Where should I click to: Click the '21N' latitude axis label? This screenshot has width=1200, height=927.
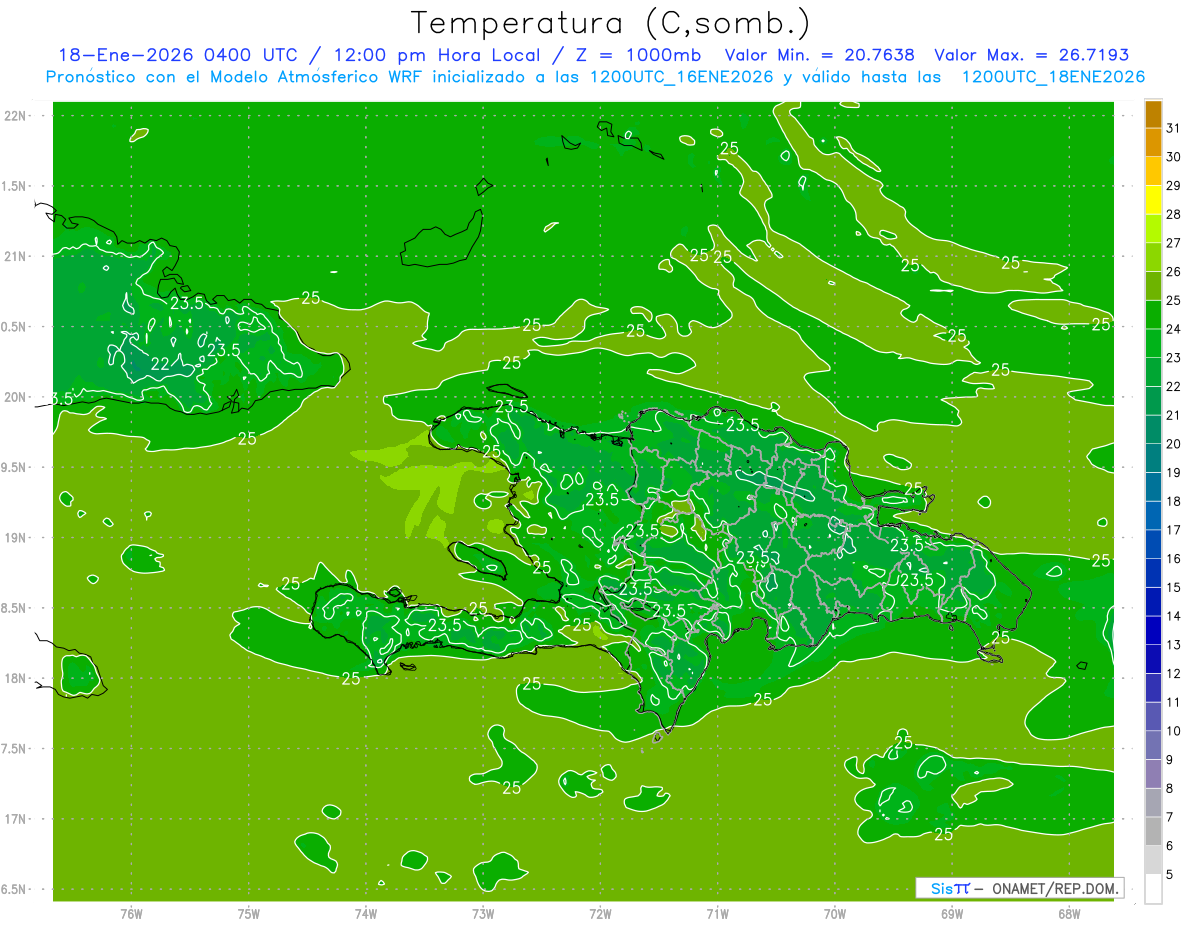click(x=16, y=256)
